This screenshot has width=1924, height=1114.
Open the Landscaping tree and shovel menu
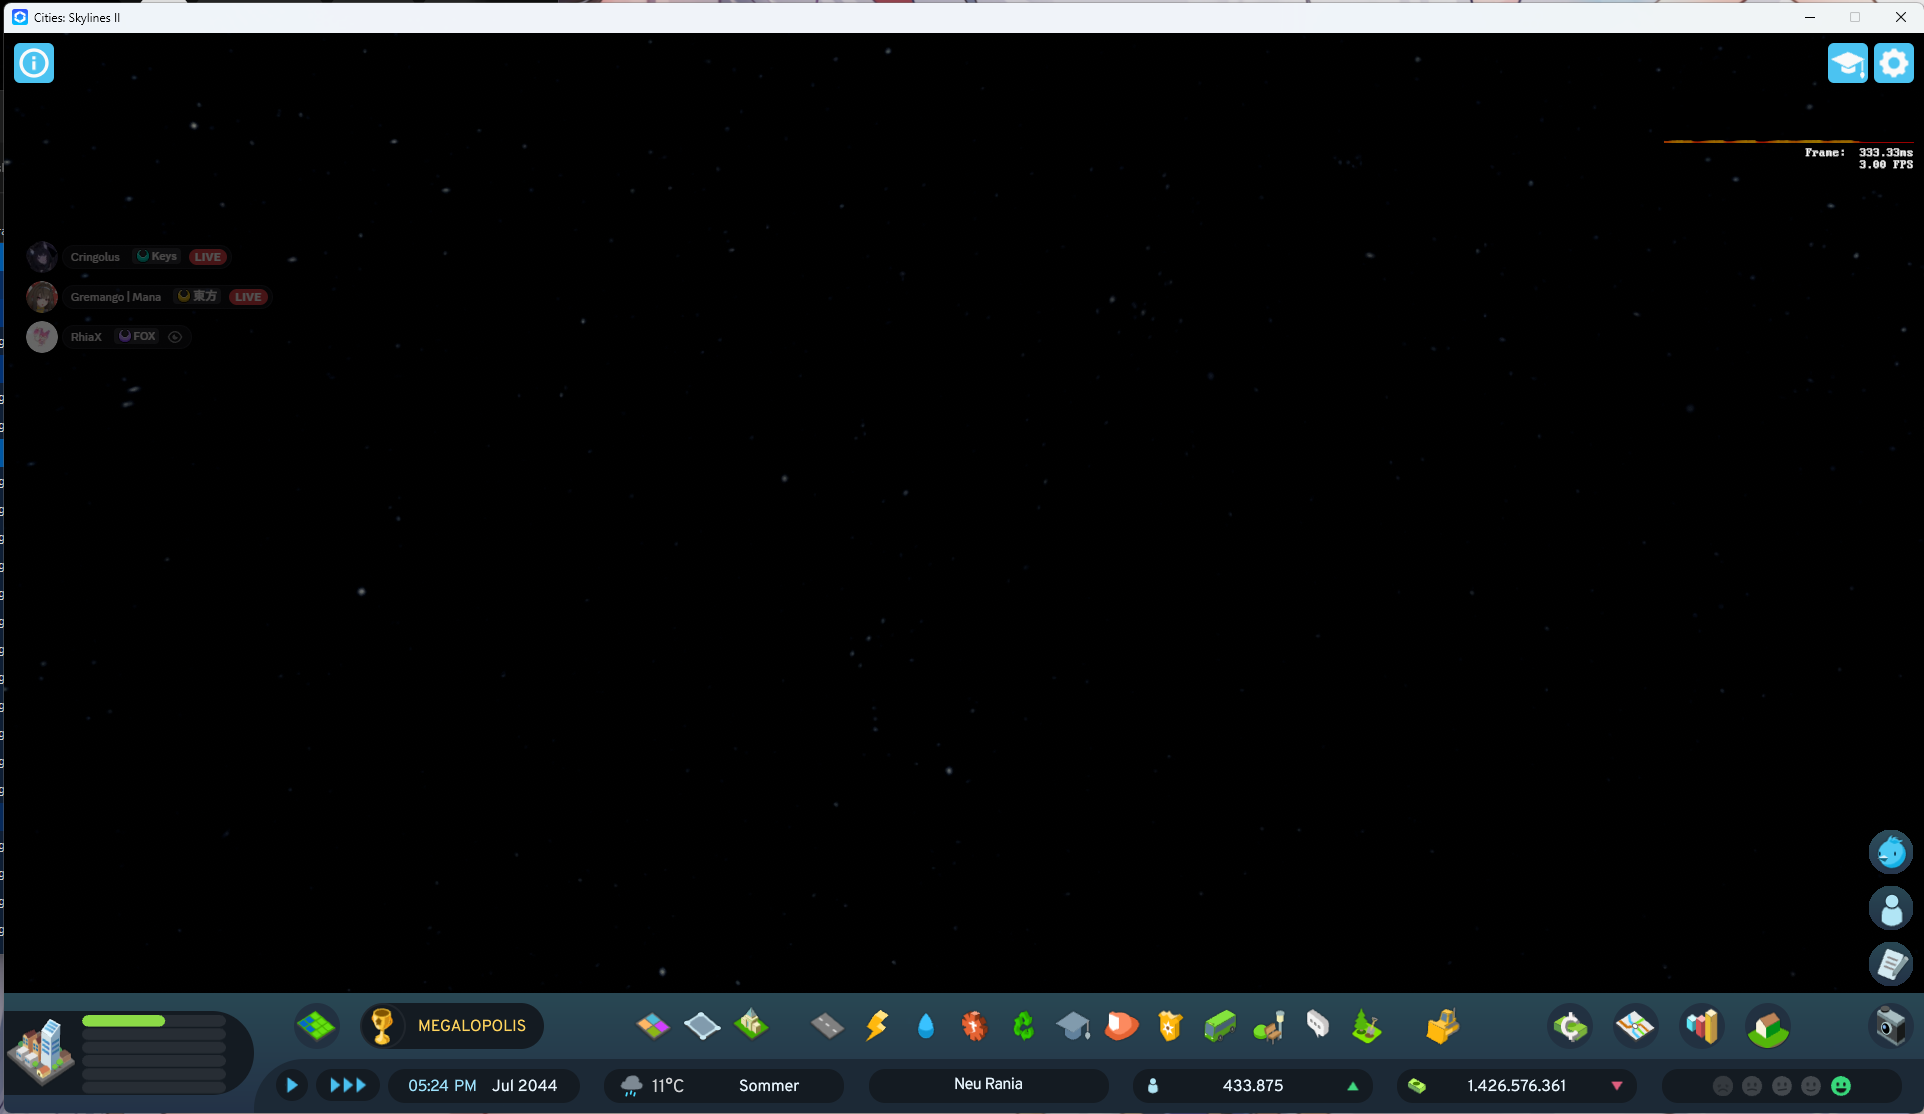(1366, 1026)
